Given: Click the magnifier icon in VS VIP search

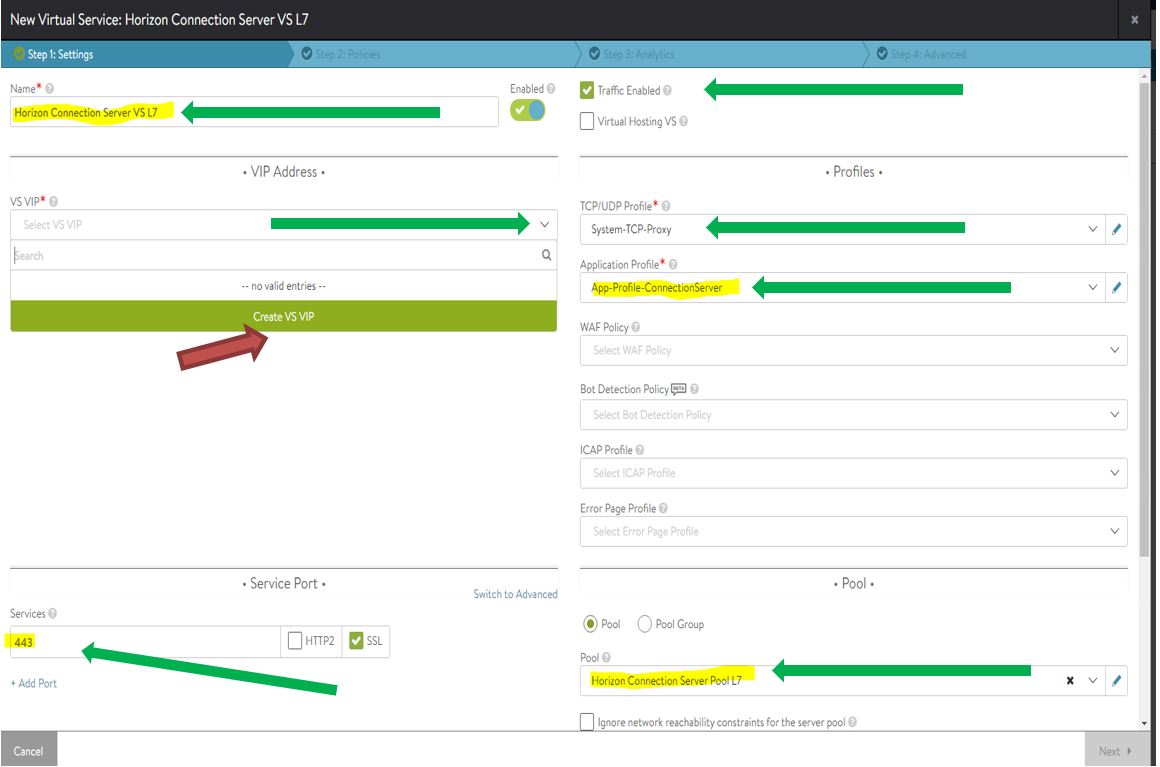Looking at the screenshot, I should 546,255.
